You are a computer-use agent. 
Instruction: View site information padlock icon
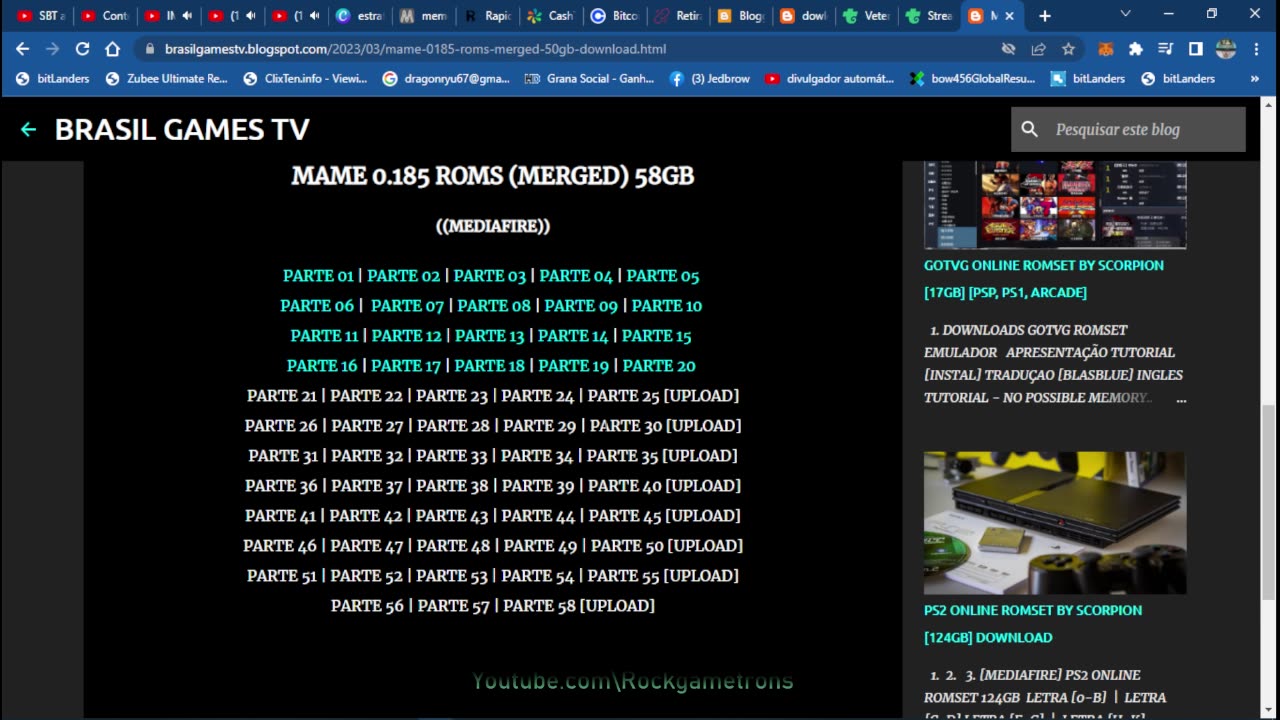(149, 49)
